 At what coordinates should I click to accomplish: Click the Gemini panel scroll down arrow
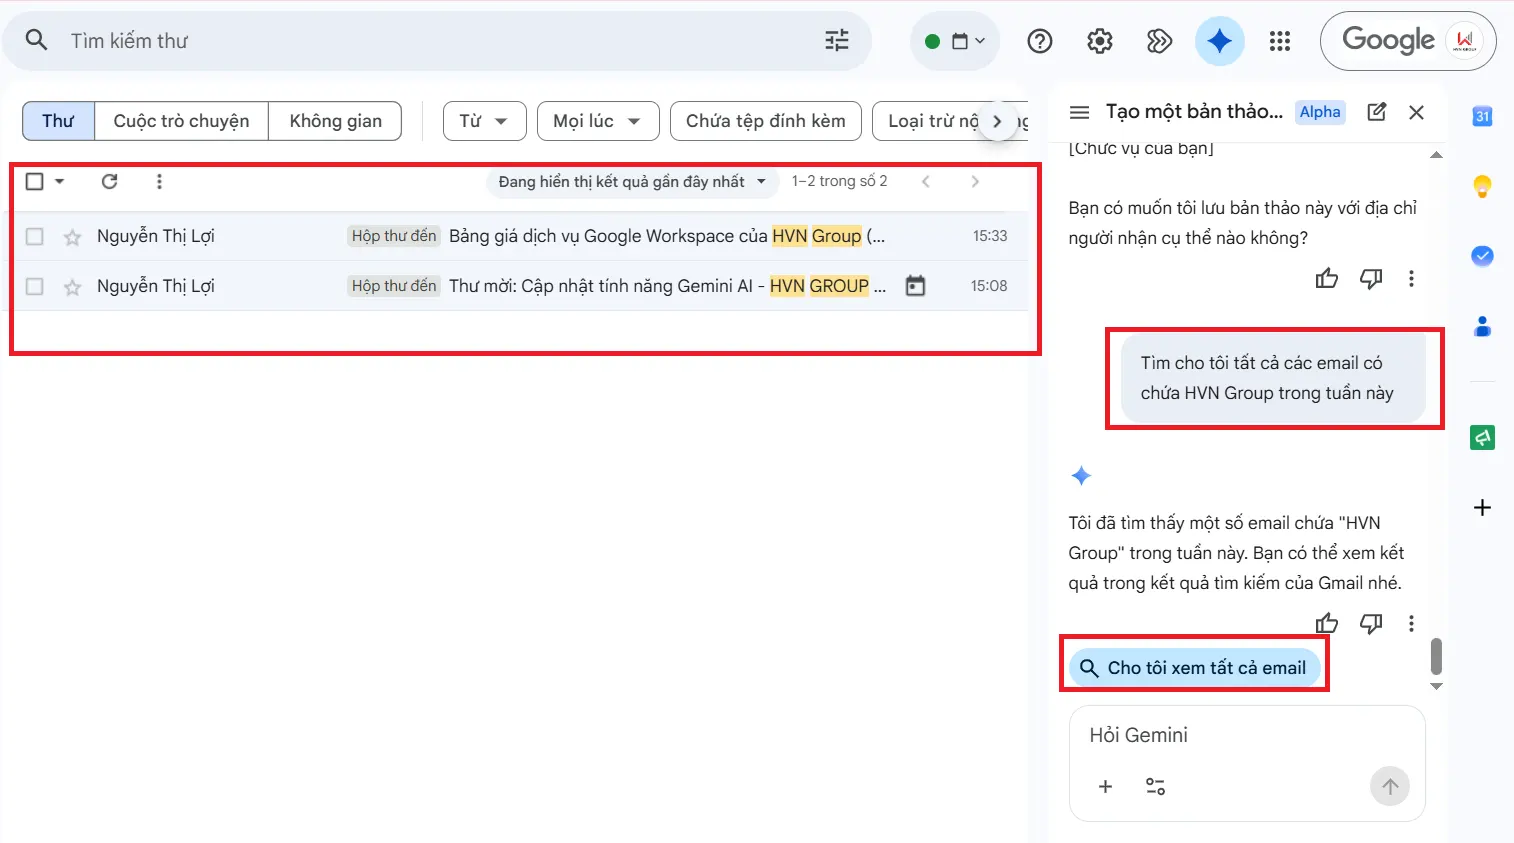1436,686
